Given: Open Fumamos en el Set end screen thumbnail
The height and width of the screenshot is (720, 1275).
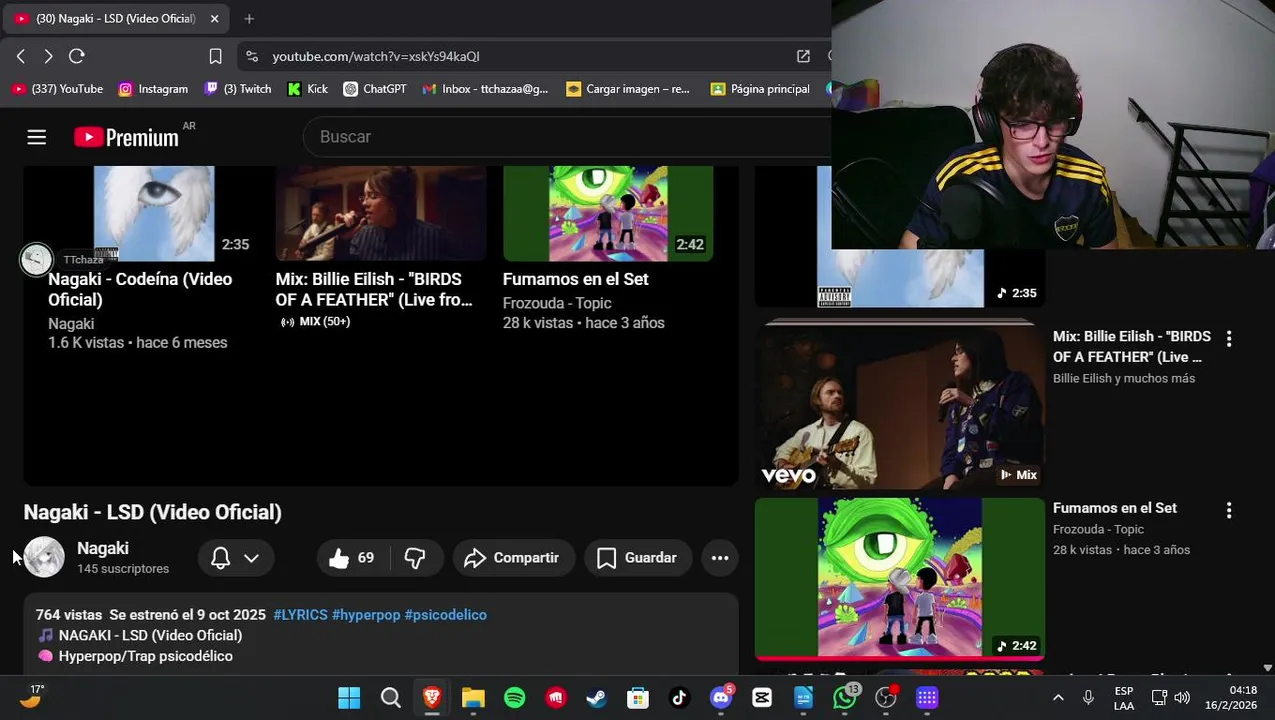Looking at the screenshot, I should click(x=608, y=213).
